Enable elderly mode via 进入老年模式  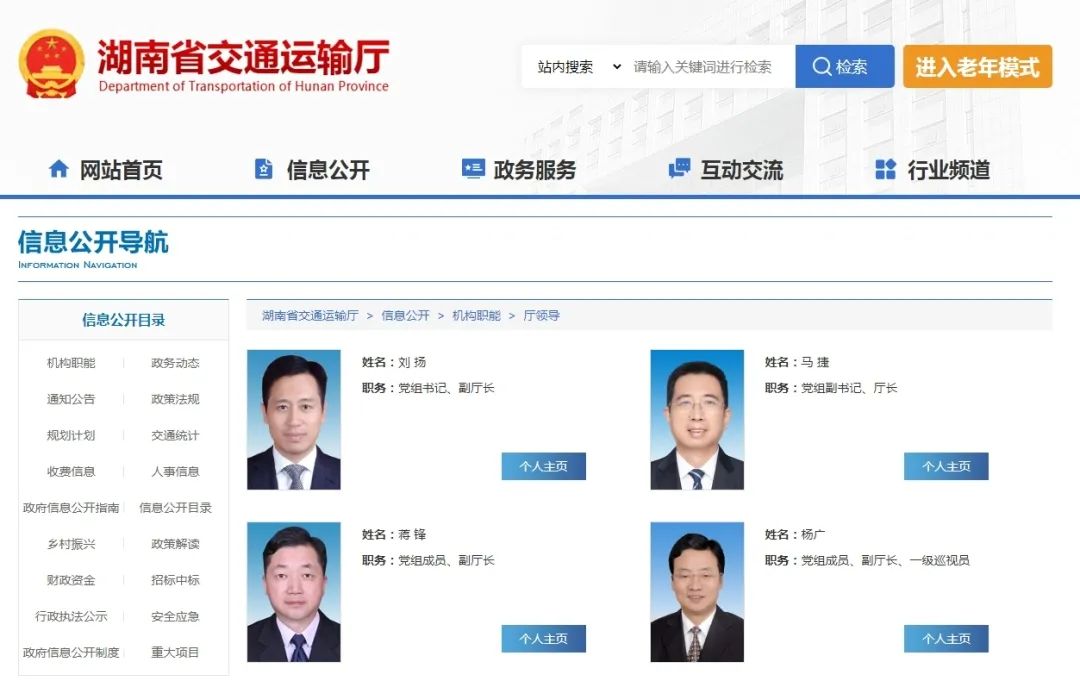coord(977,67)
